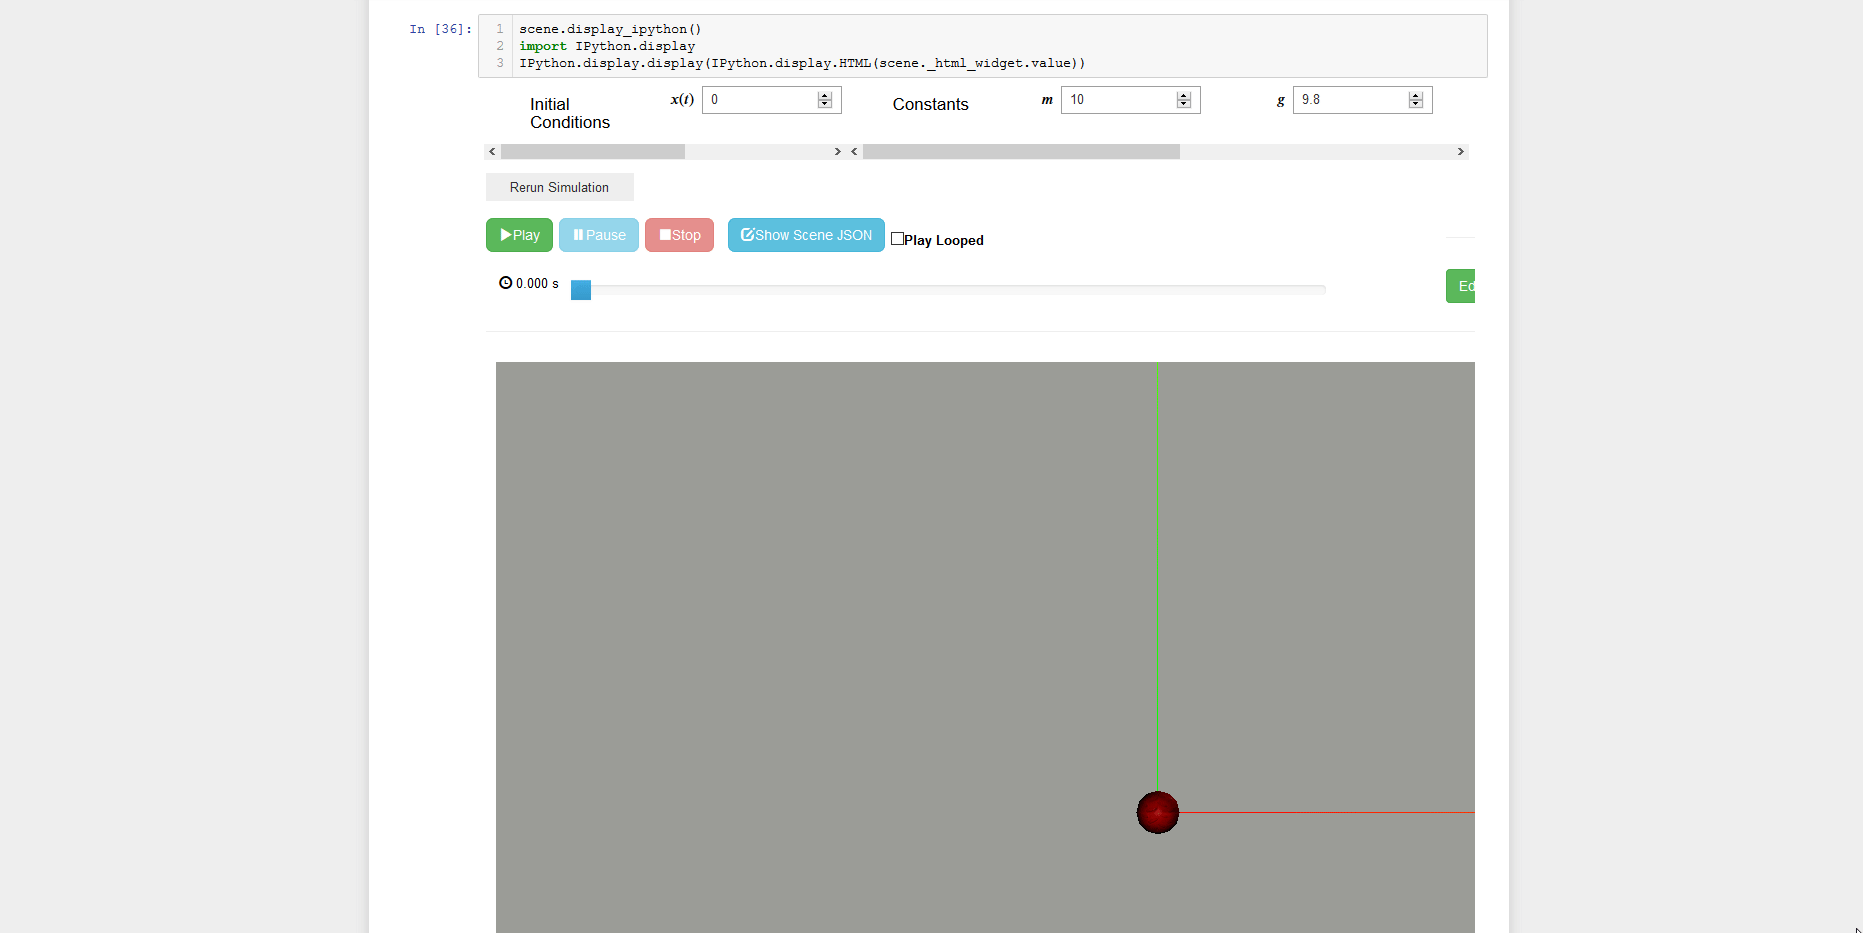Image resolution: width=1863 pixels, height=933 pixels.
Task: Select the m value input field
Action: pos(1120,99)
